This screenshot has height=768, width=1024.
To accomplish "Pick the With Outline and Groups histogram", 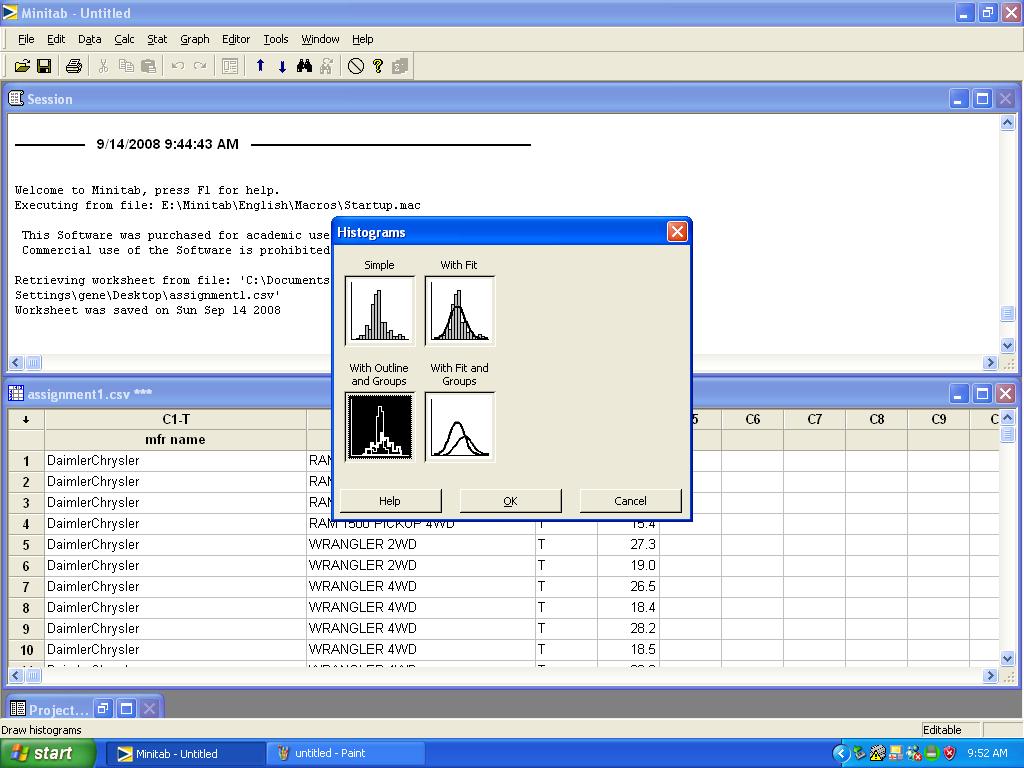I will pyautogui.click(x=379, y=426).
